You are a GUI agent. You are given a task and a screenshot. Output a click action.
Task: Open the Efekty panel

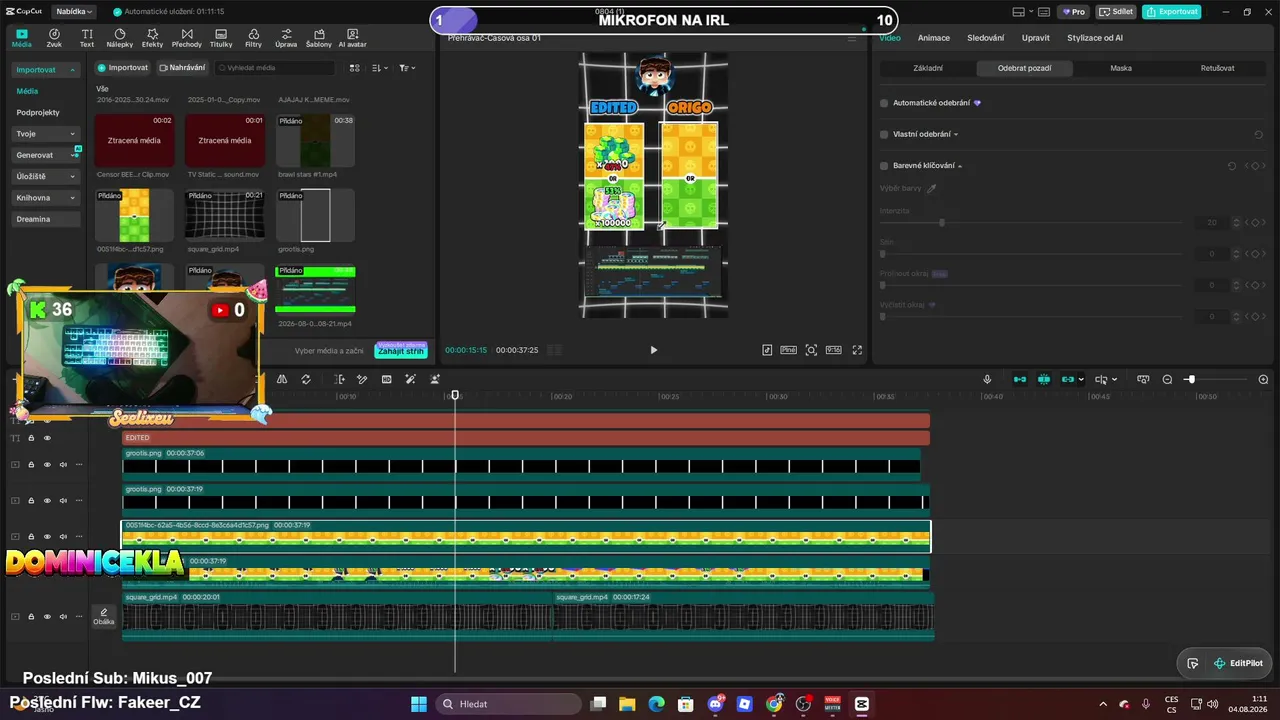pos(153,38)
